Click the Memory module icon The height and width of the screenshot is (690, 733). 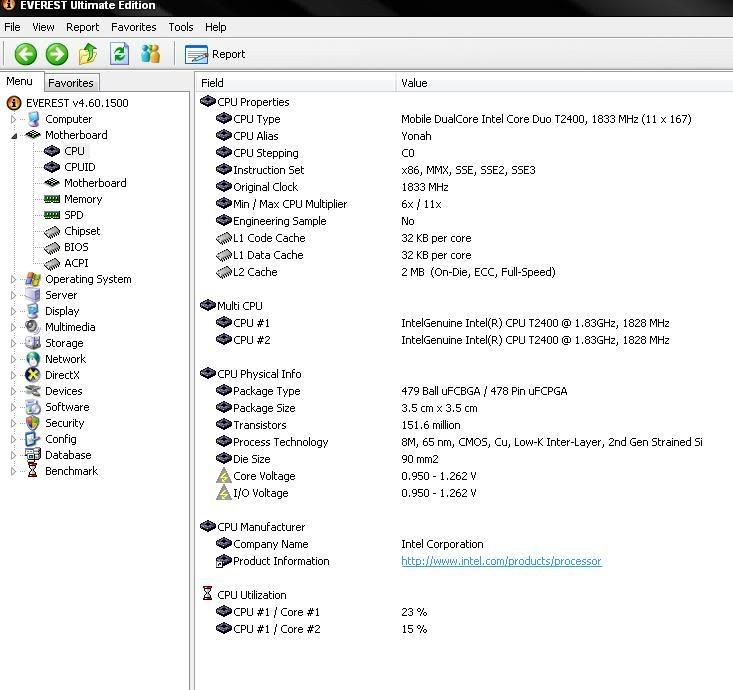click(52, 199)
